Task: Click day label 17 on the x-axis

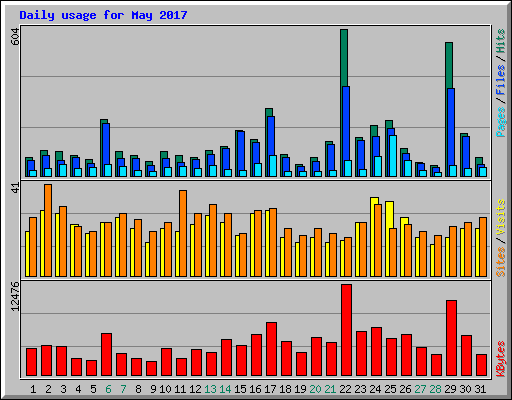Action: 270,389
